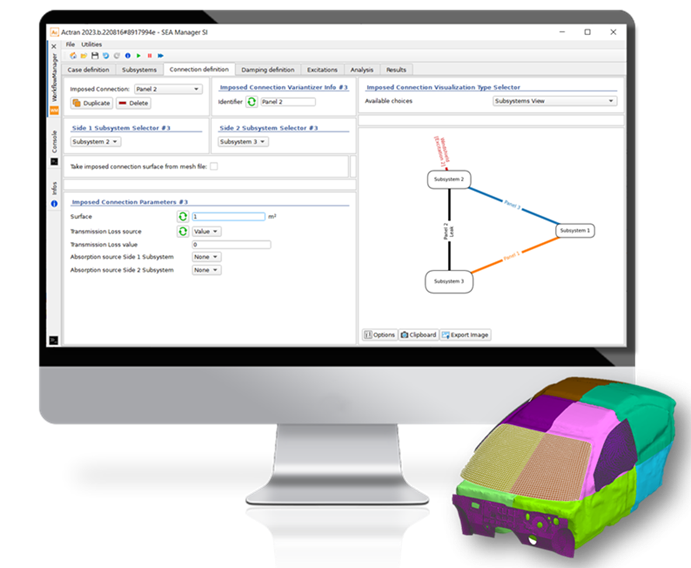
Task: Click Imposed Connection Variantizer Info #3 heading
Action: 283,87
